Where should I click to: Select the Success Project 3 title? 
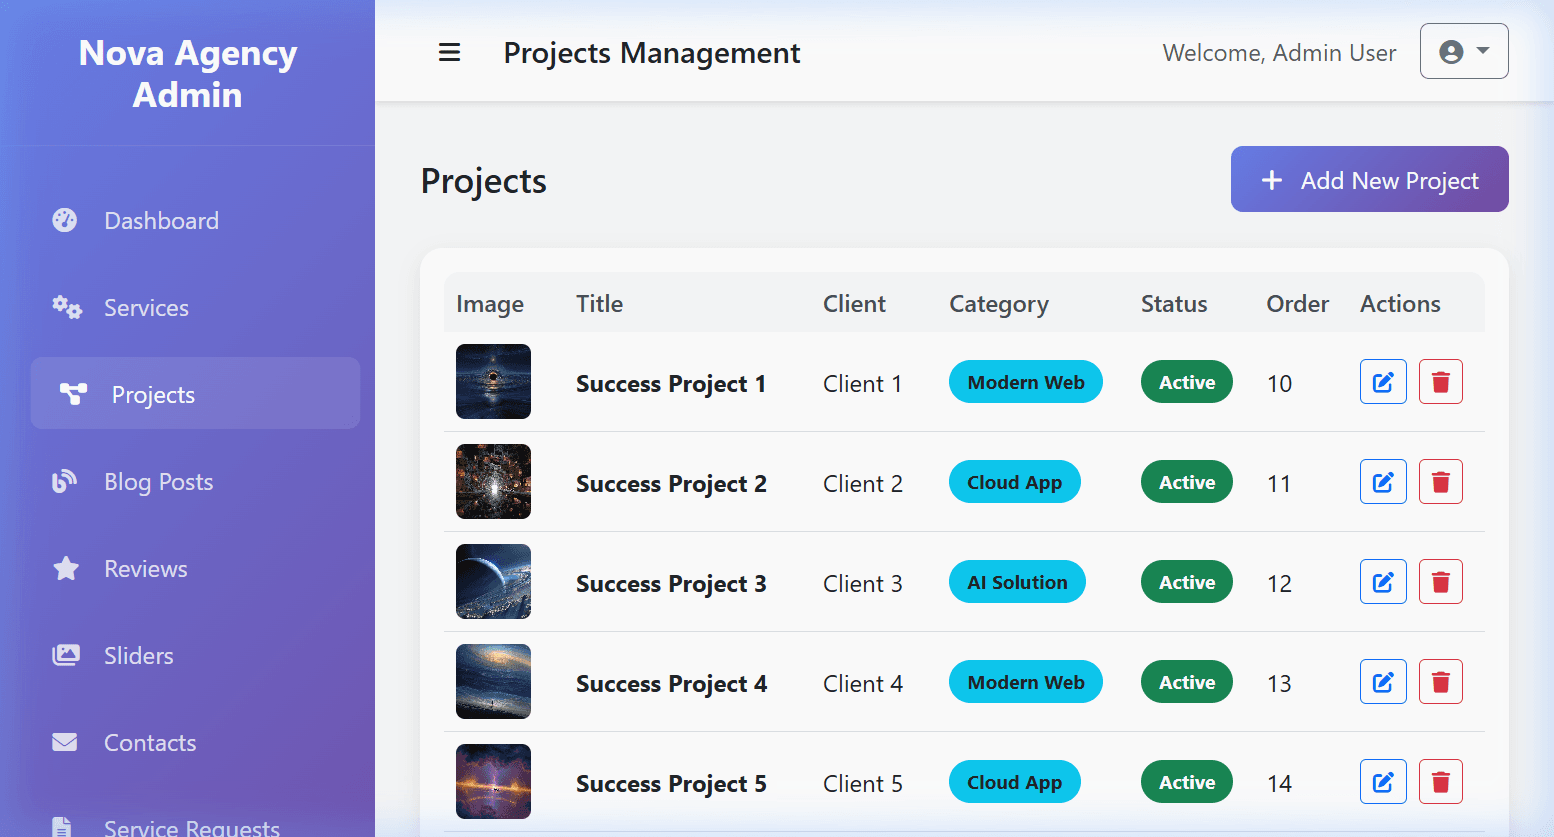click(x=671, y=584)
